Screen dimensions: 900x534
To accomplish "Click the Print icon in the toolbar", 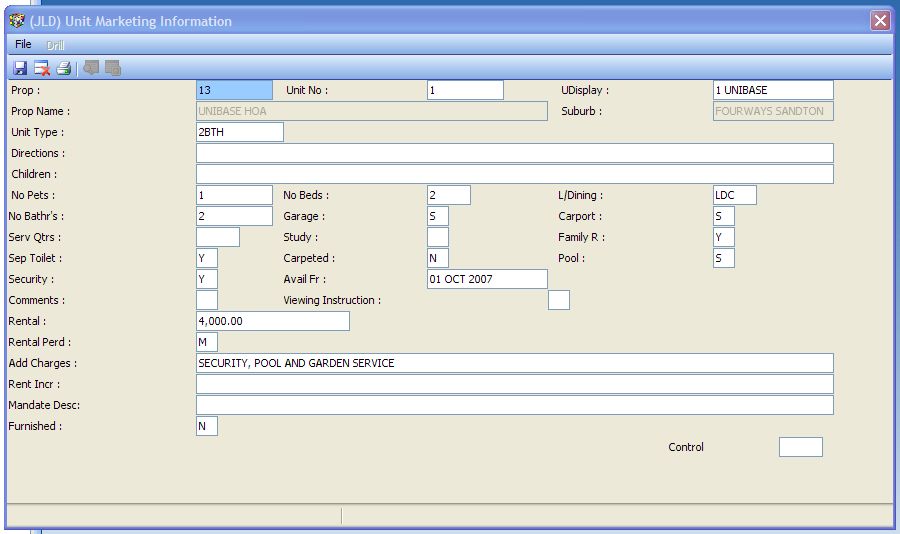I will click(x=64, y=68).
